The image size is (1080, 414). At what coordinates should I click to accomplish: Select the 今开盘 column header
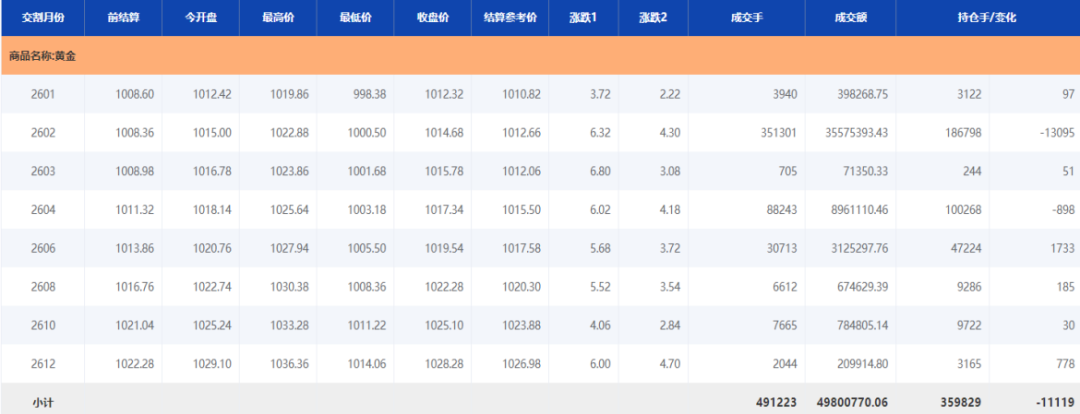point(200,18)
